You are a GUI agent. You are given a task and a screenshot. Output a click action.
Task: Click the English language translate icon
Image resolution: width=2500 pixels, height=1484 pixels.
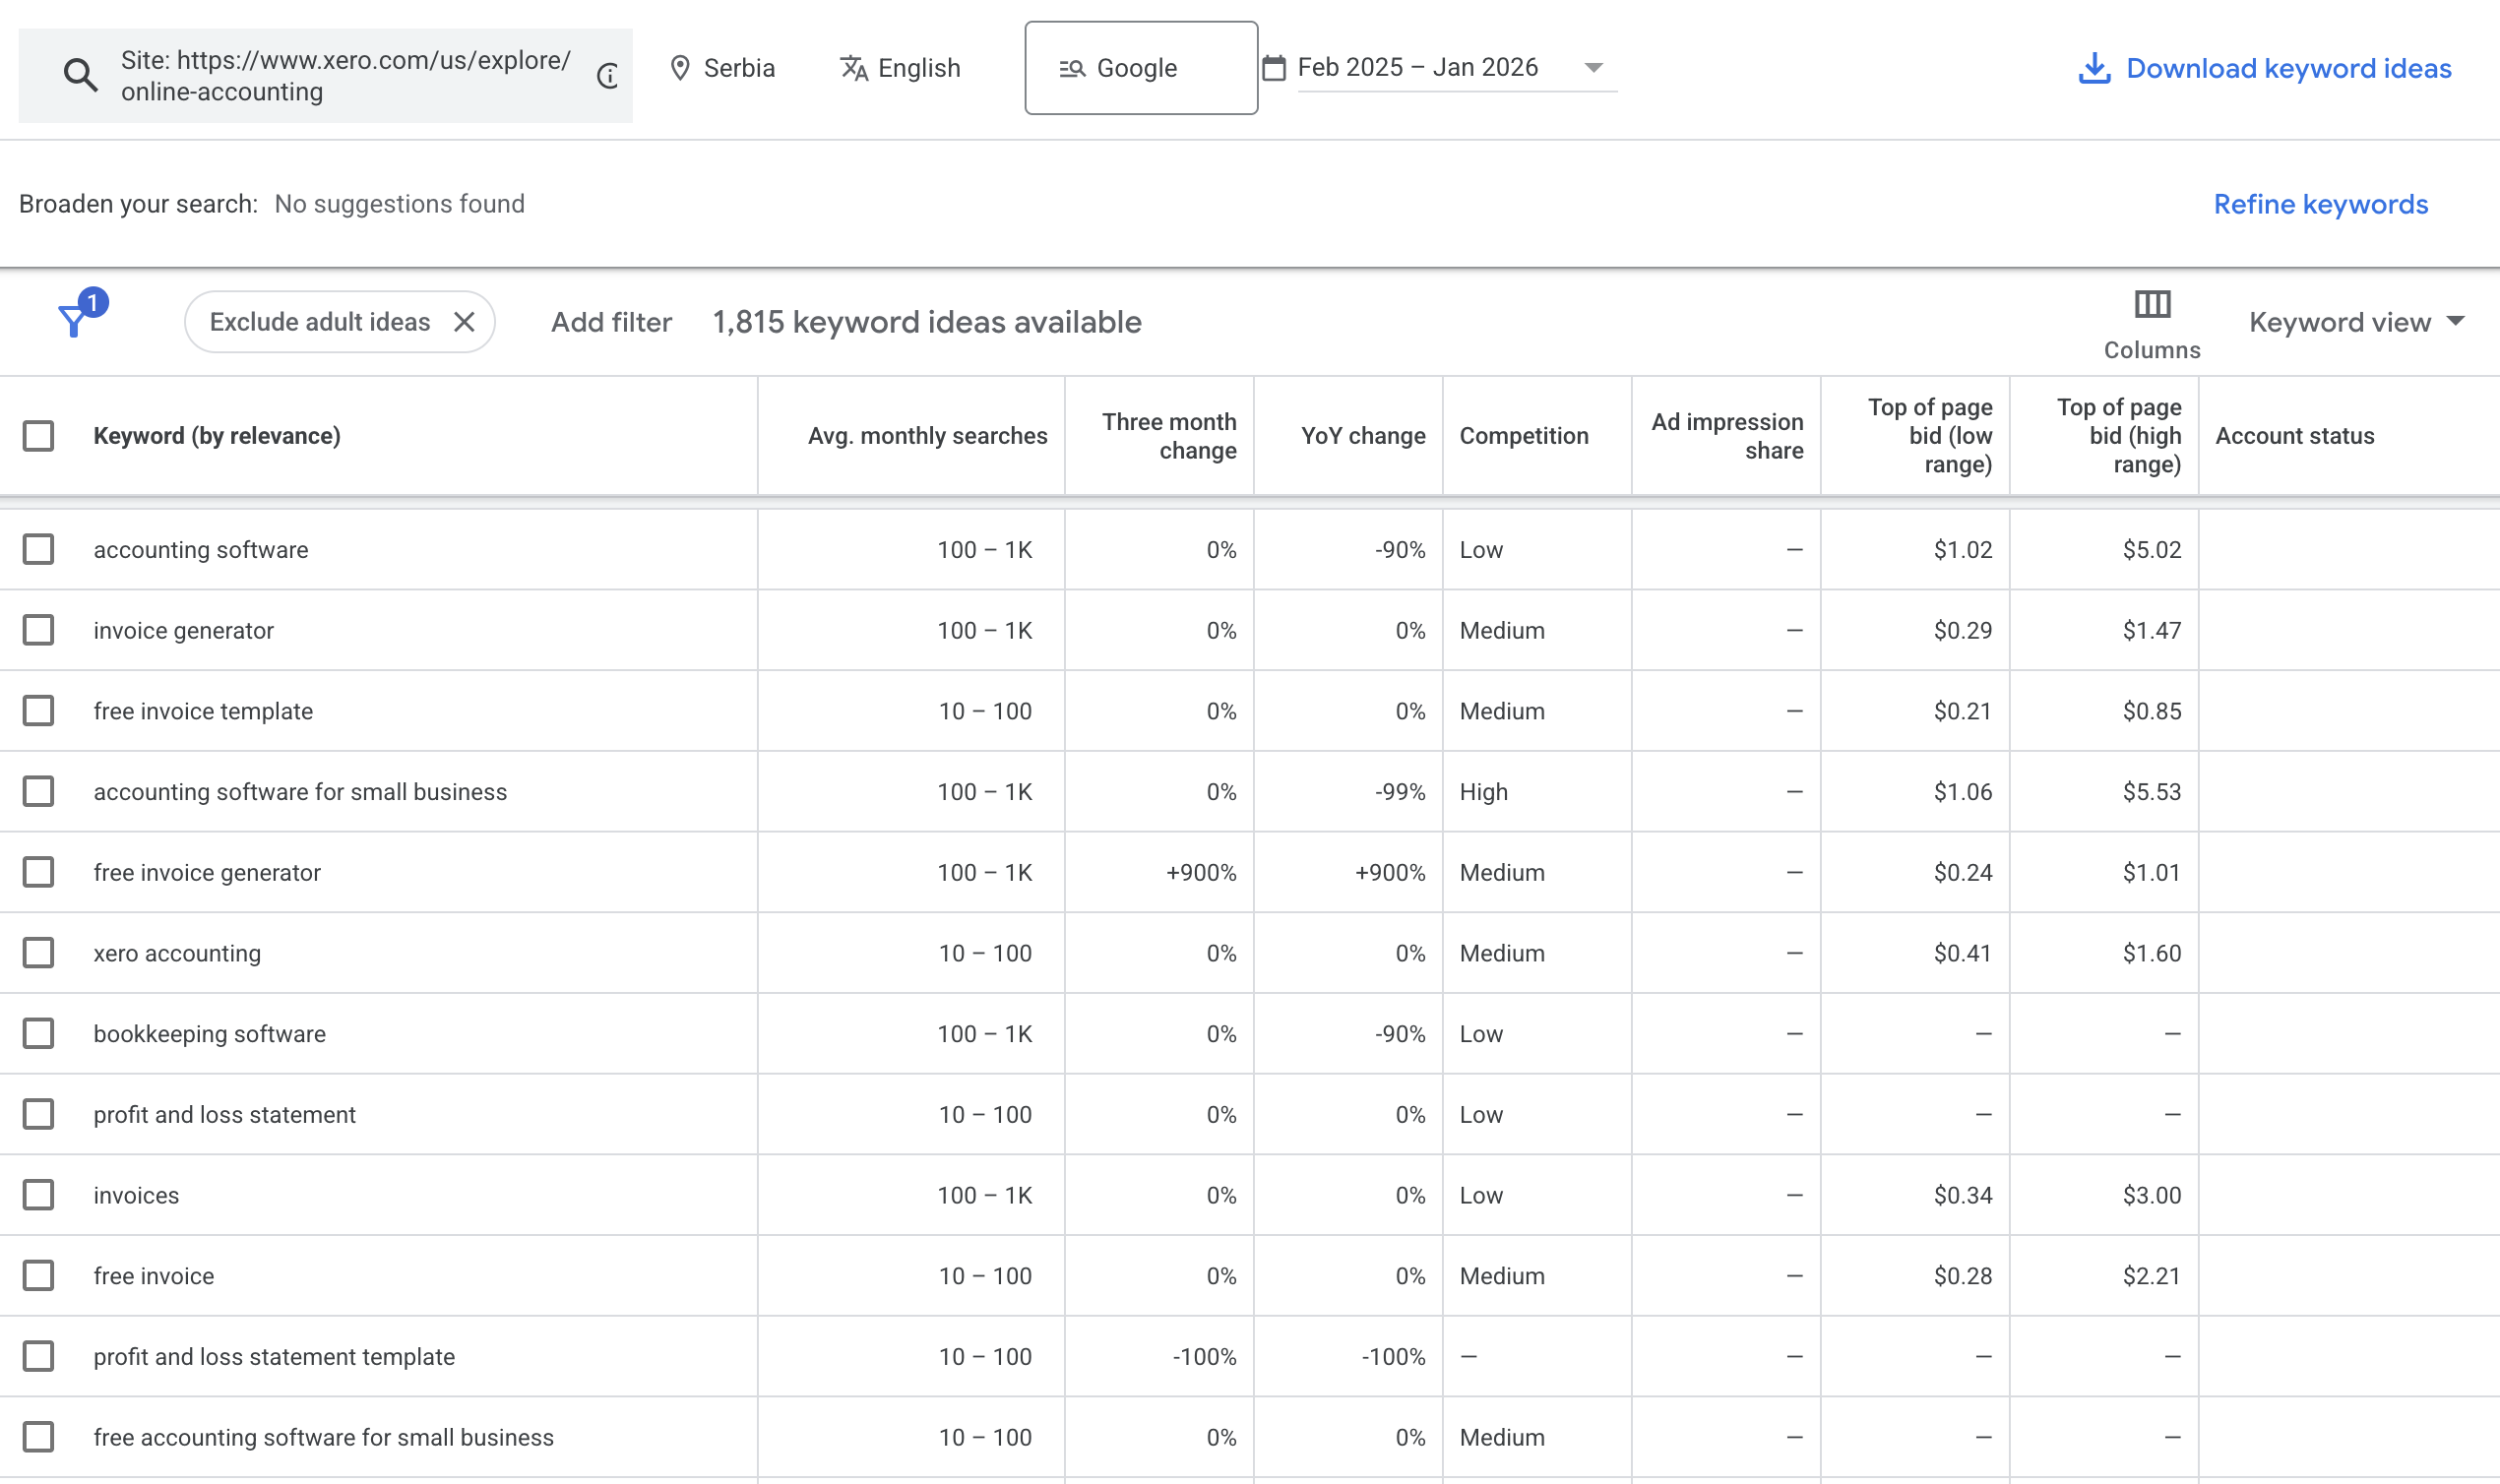853,68
